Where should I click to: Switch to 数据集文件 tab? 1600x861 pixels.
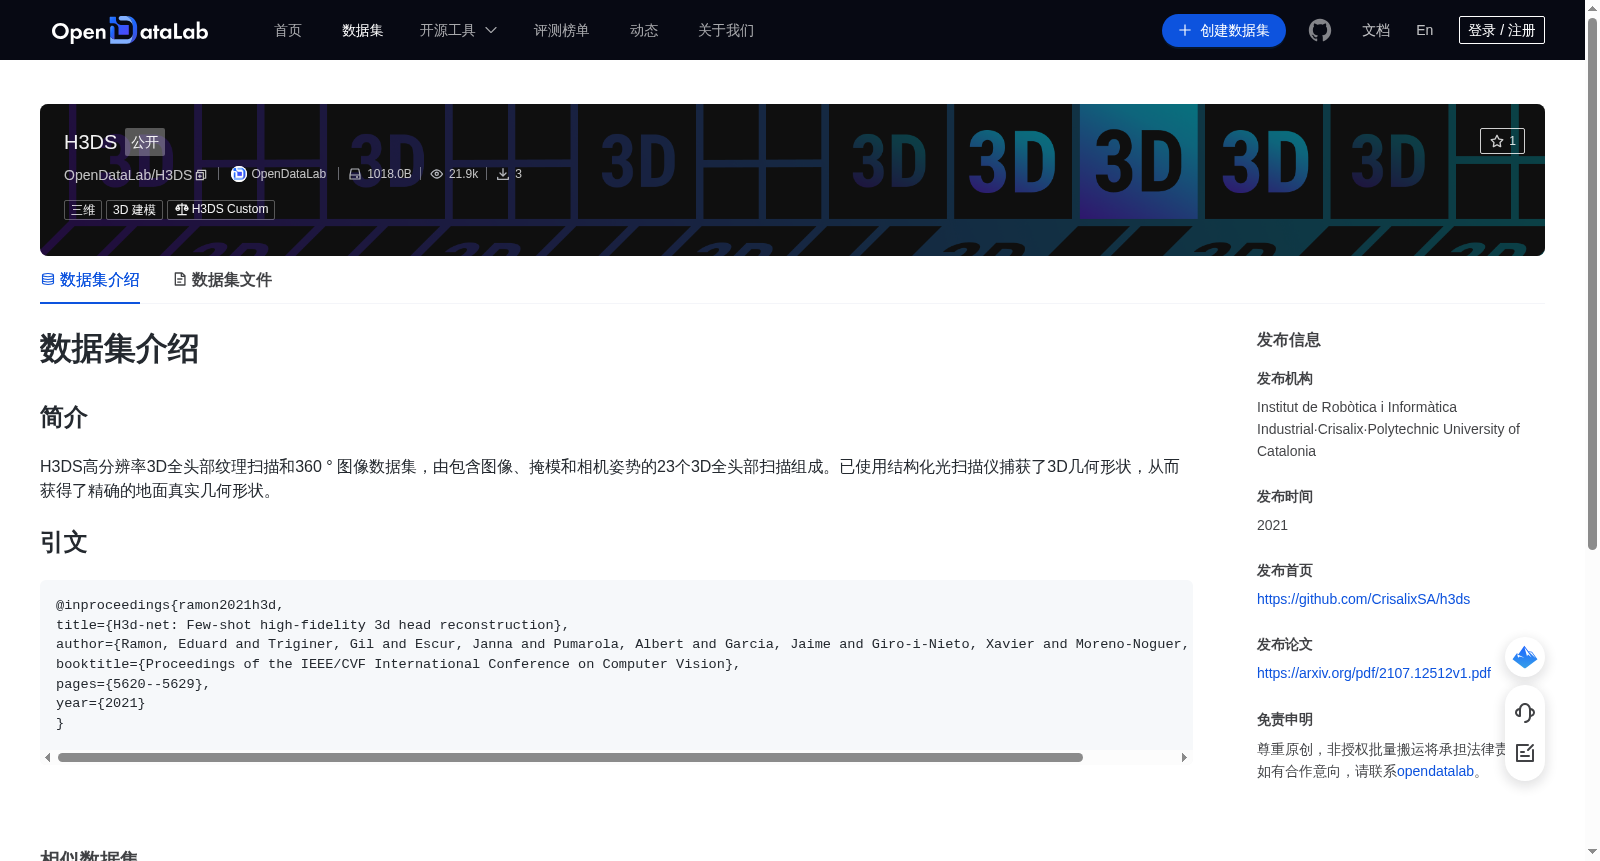pyautogui.click(x=222, y=280)
